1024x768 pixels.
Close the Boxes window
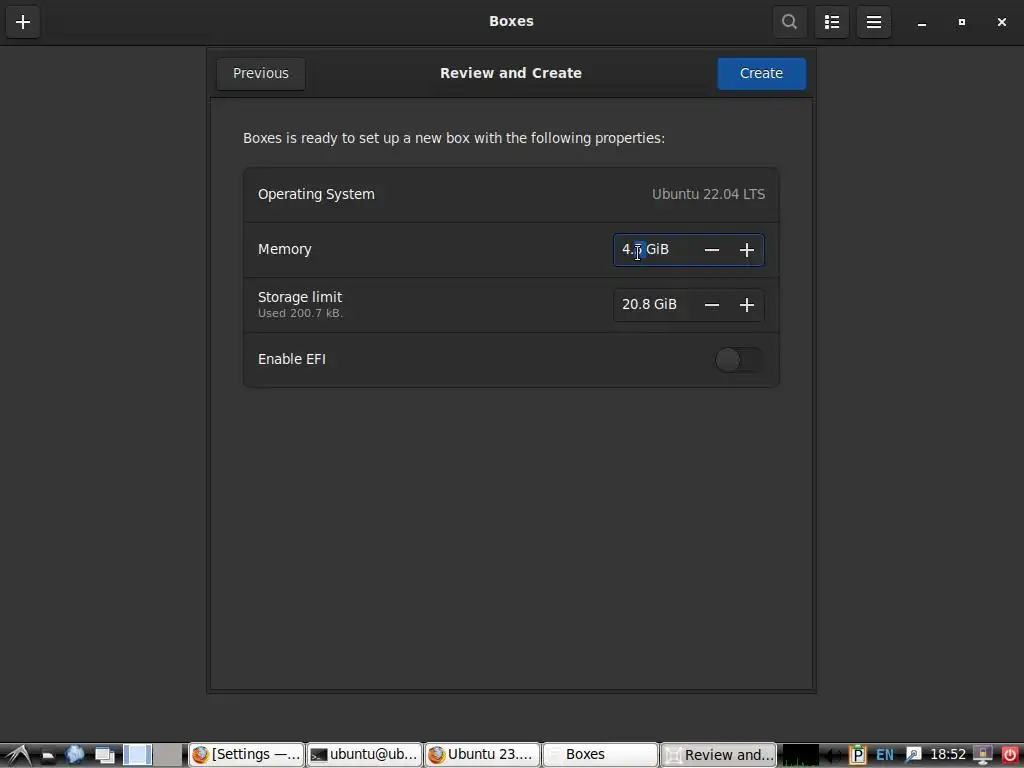1002,22
